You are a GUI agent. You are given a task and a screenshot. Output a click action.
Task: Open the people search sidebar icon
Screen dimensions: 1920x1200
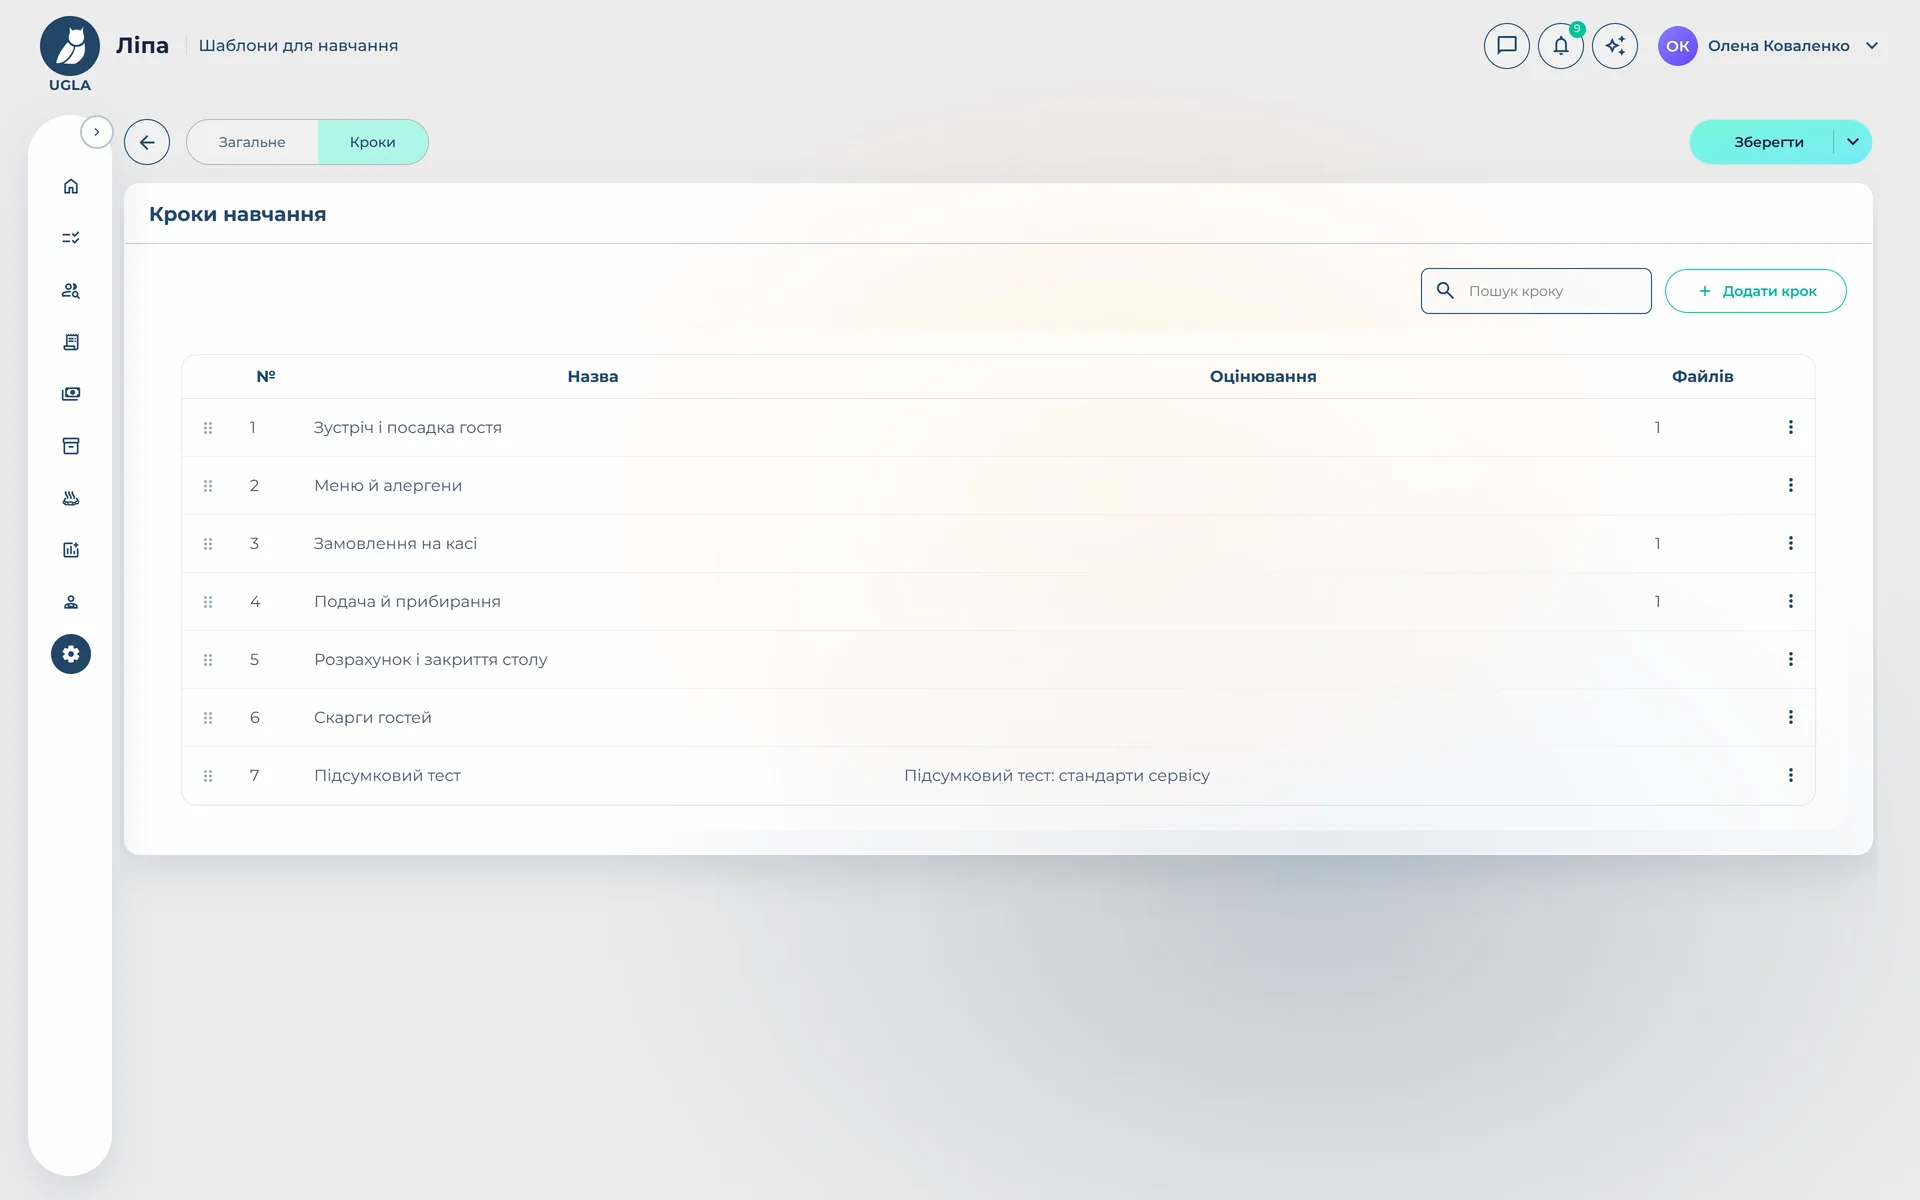click(x=71, y=290)
